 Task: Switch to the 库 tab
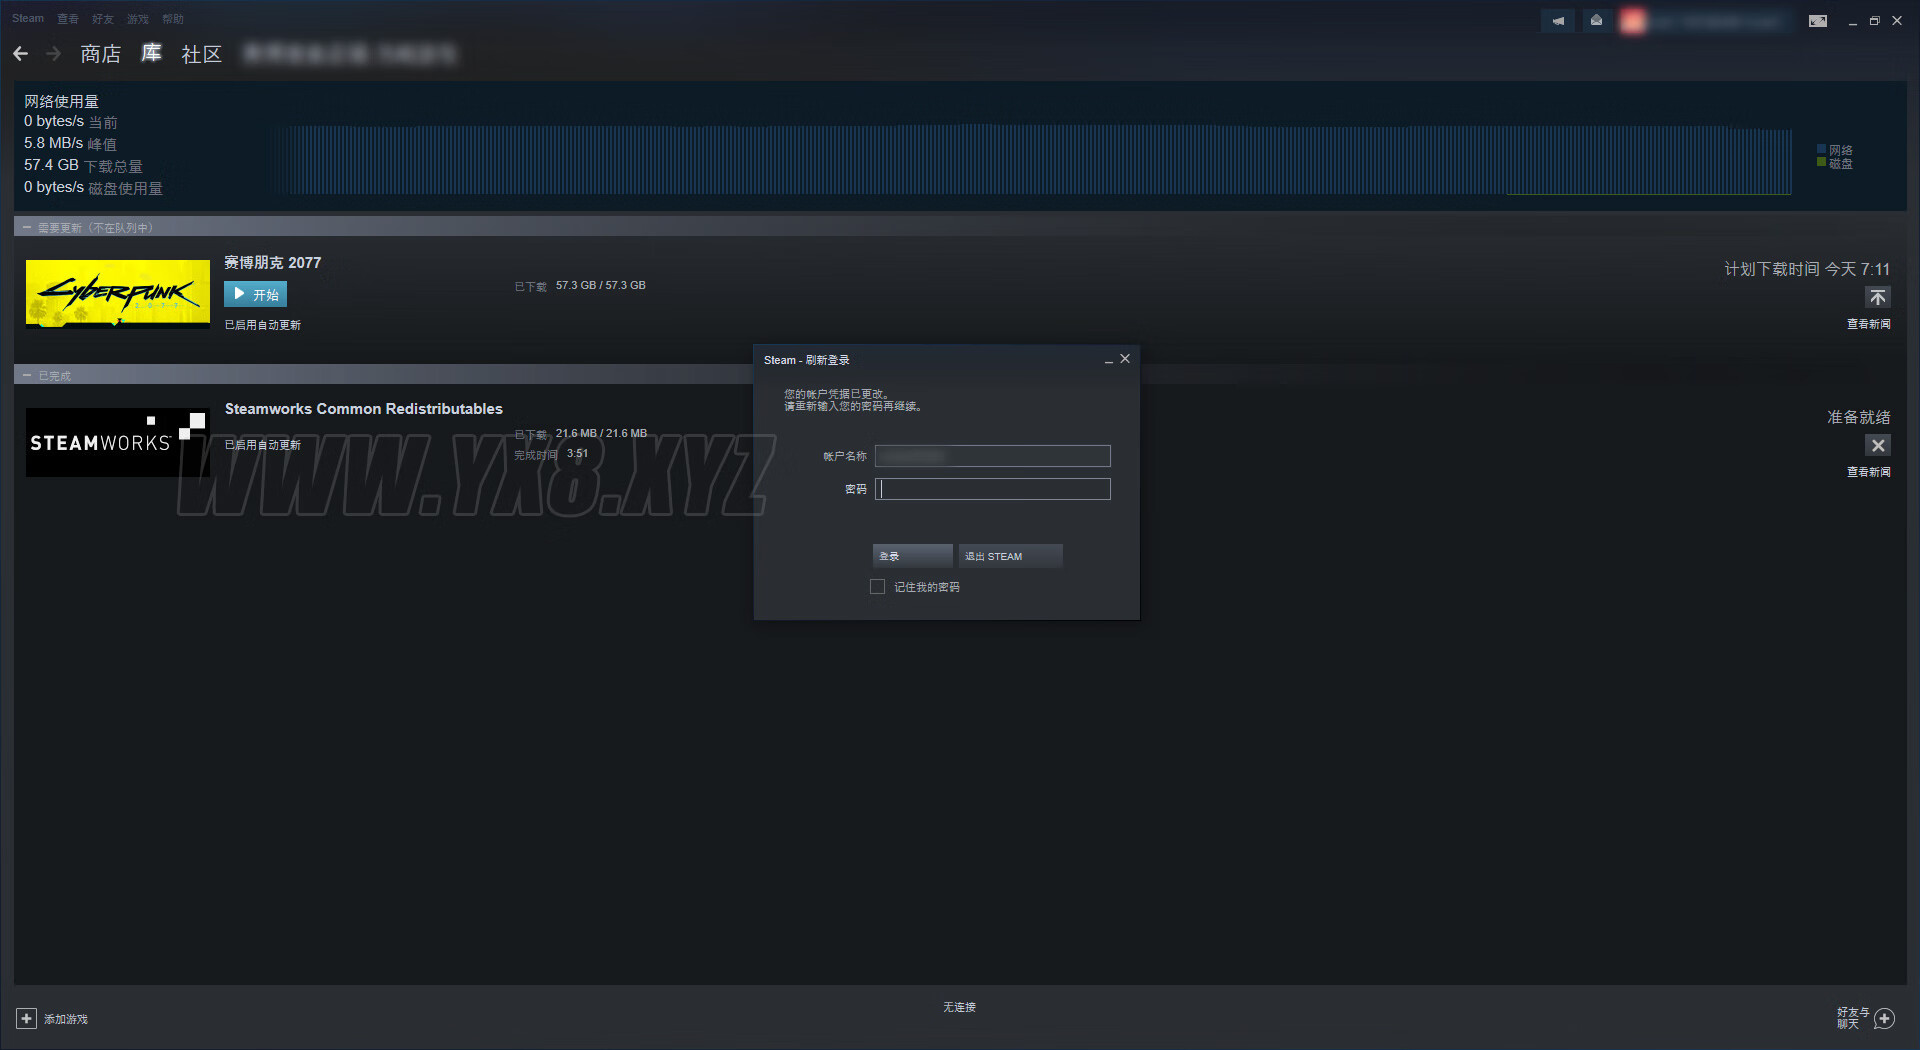click(x=151, y=54)
